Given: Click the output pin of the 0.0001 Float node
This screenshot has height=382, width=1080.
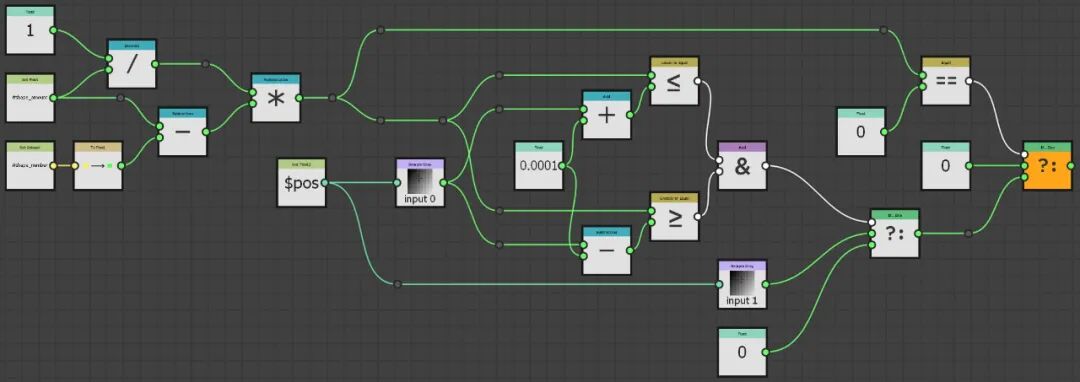Looking at the screenshot, I should point(562,166).
